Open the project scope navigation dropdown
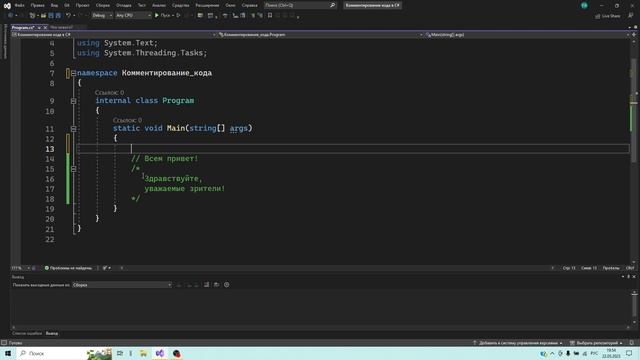Viewport: 640px width, 360px height. [x=114, y=35]
